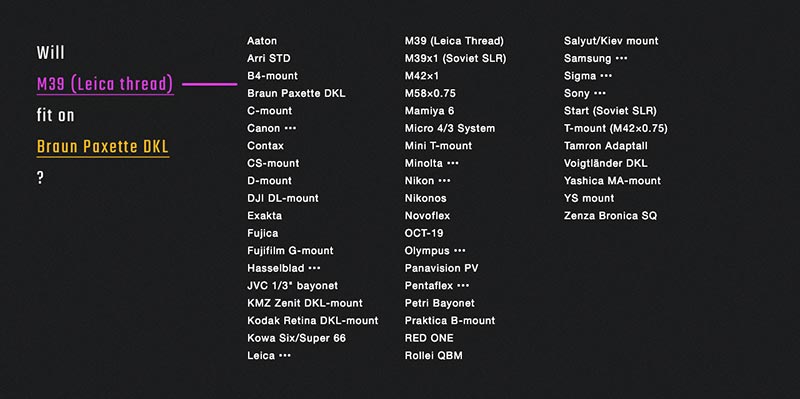Expand the Hasselblad sub-mounts
Image resolution: width=800 pixels, height=399 pixels.
(315, 268)
